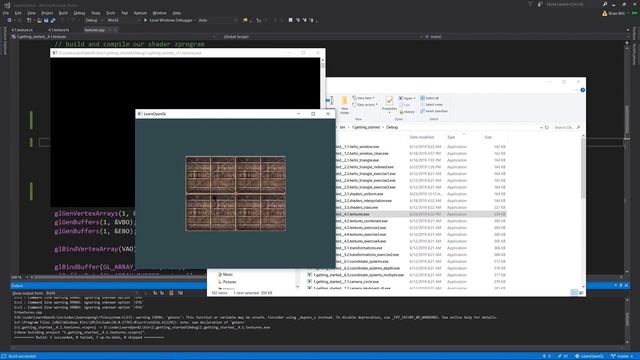640x360 pixels.
Task: Click the Open button in Explorer ribbon
Action: [x=406, y=98]
